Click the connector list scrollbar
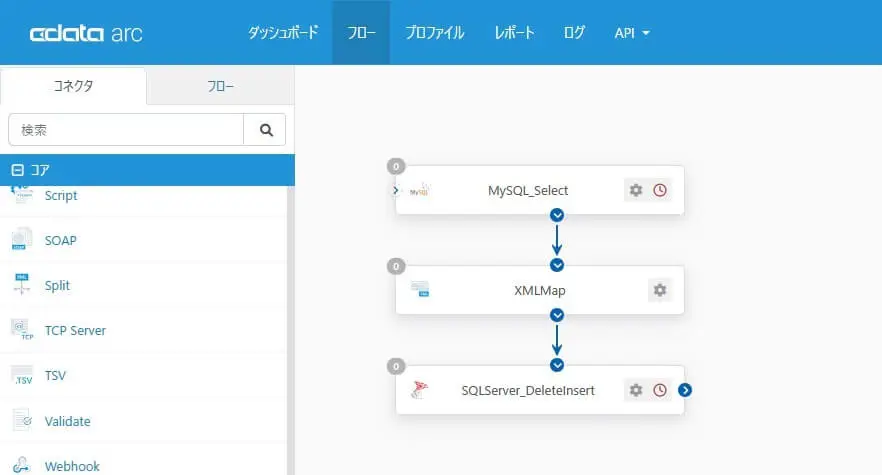This screenshot has width=882, height=475. pyautogui.click(x=291, y=331)
